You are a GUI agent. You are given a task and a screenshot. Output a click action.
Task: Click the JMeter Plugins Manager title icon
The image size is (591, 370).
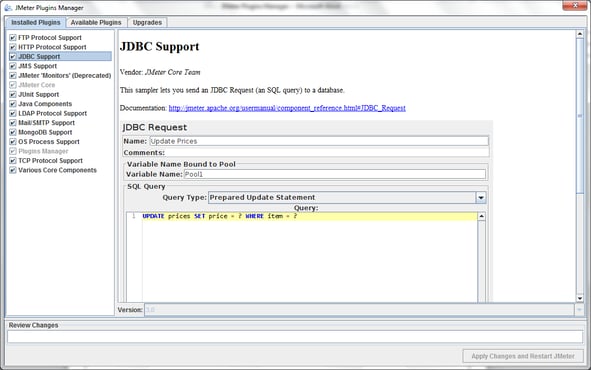tap(8, 8)
